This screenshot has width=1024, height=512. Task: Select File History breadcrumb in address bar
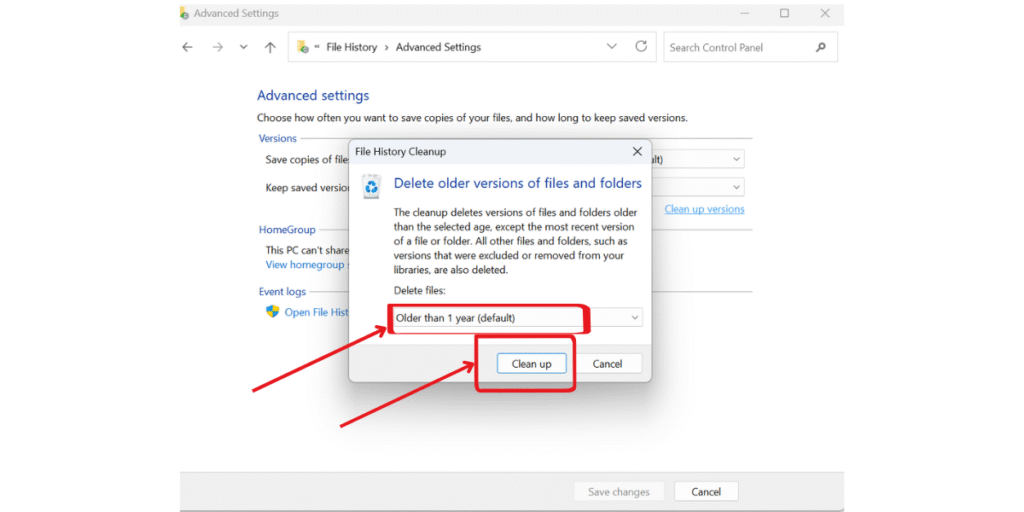[x=351, y=47]
